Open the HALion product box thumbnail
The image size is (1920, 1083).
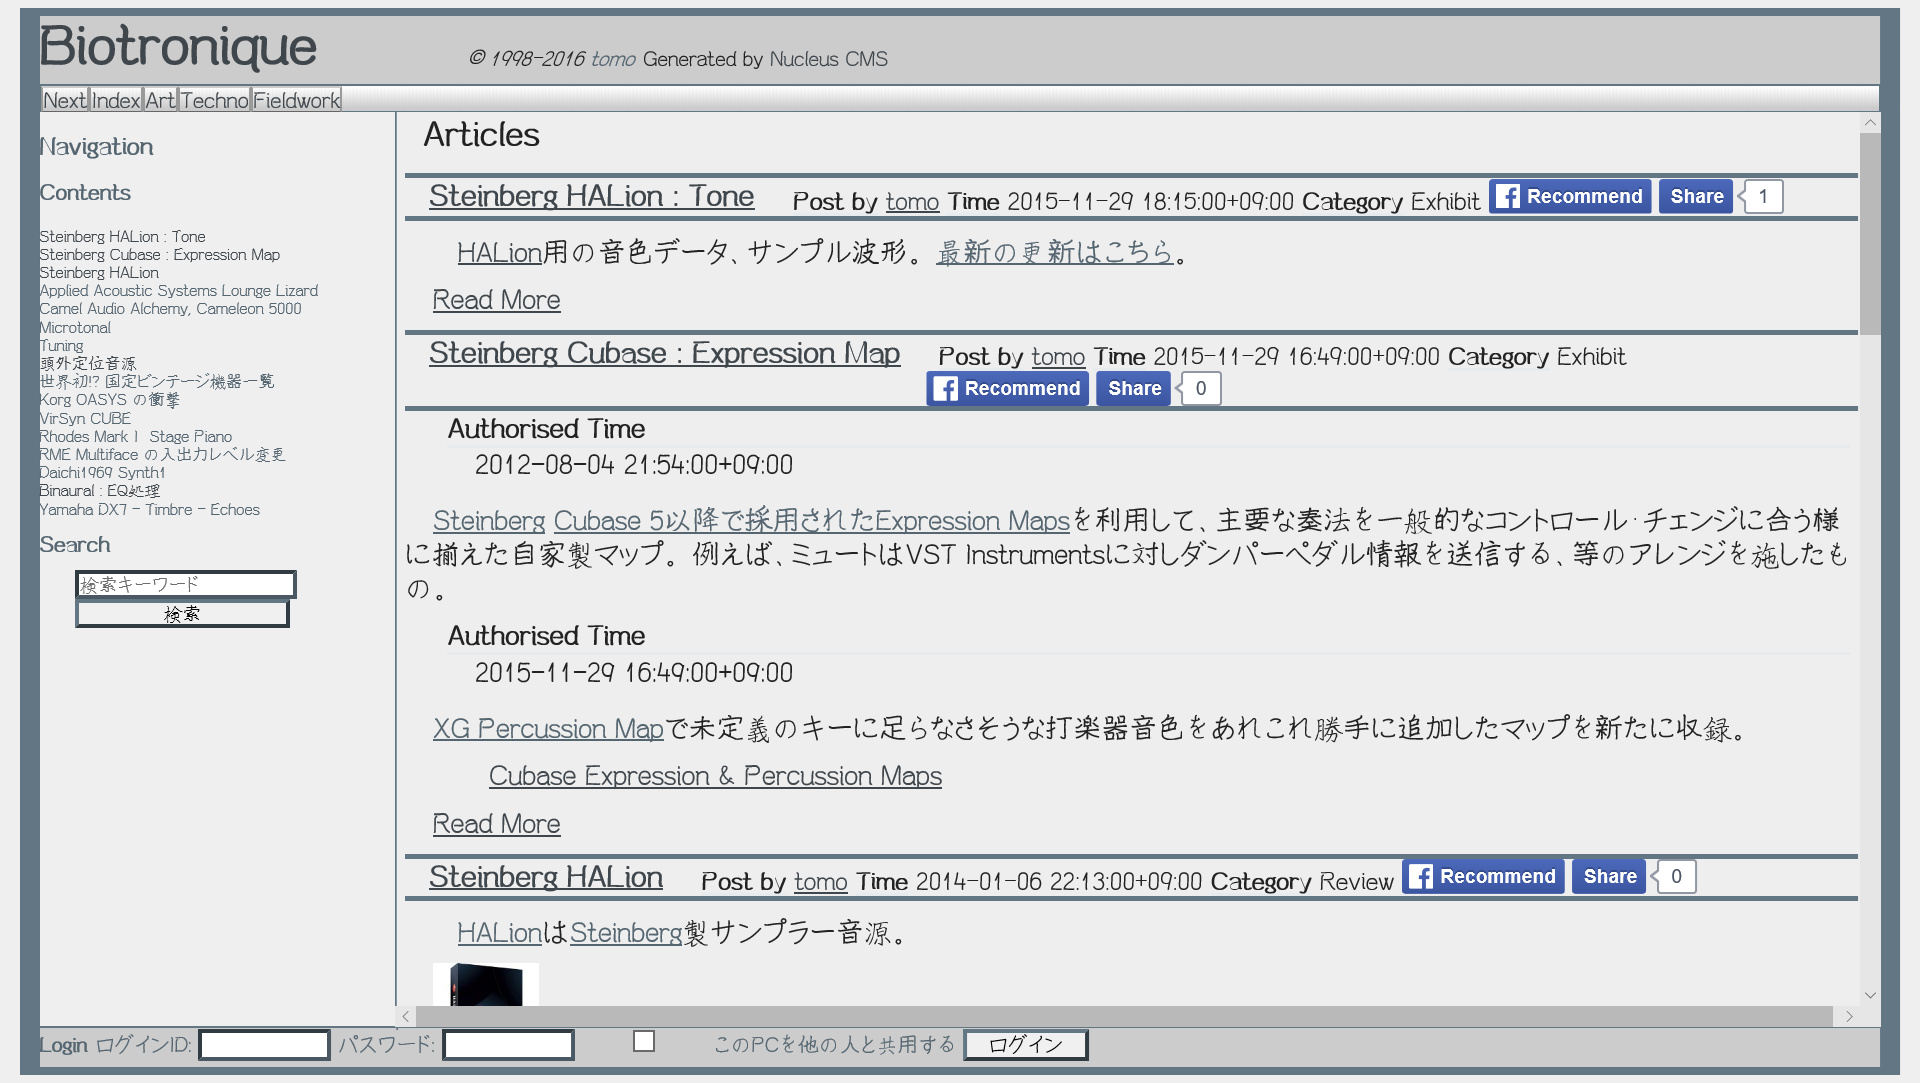coord(486,984)
